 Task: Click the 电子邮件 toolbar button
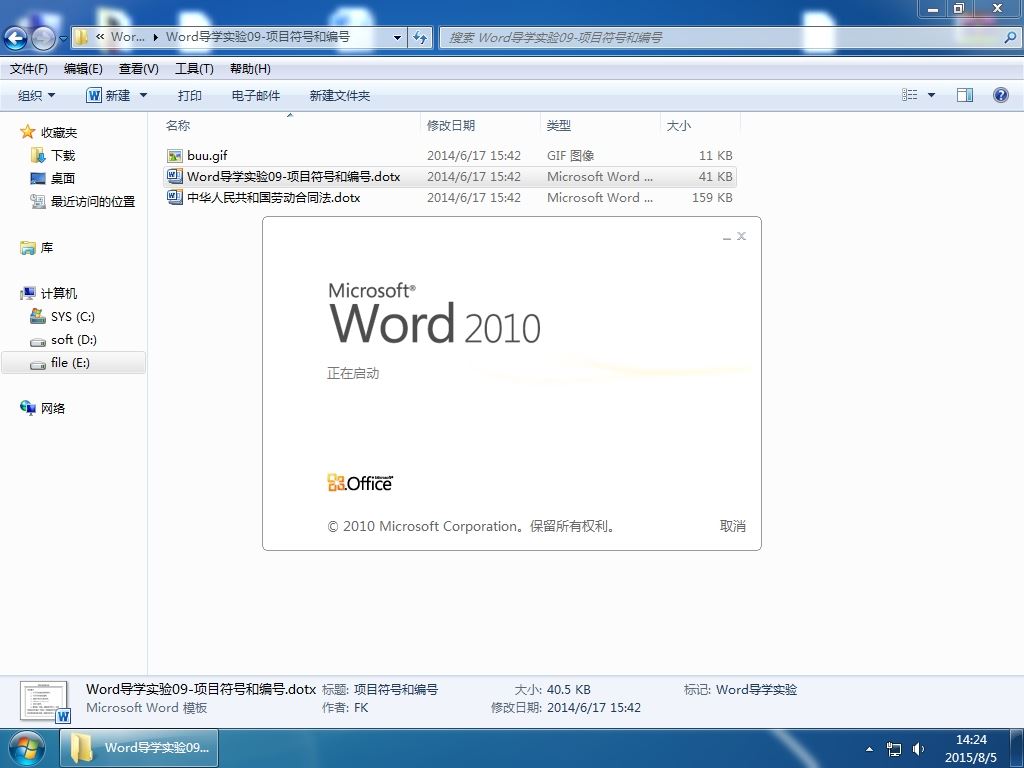point(255,95)
